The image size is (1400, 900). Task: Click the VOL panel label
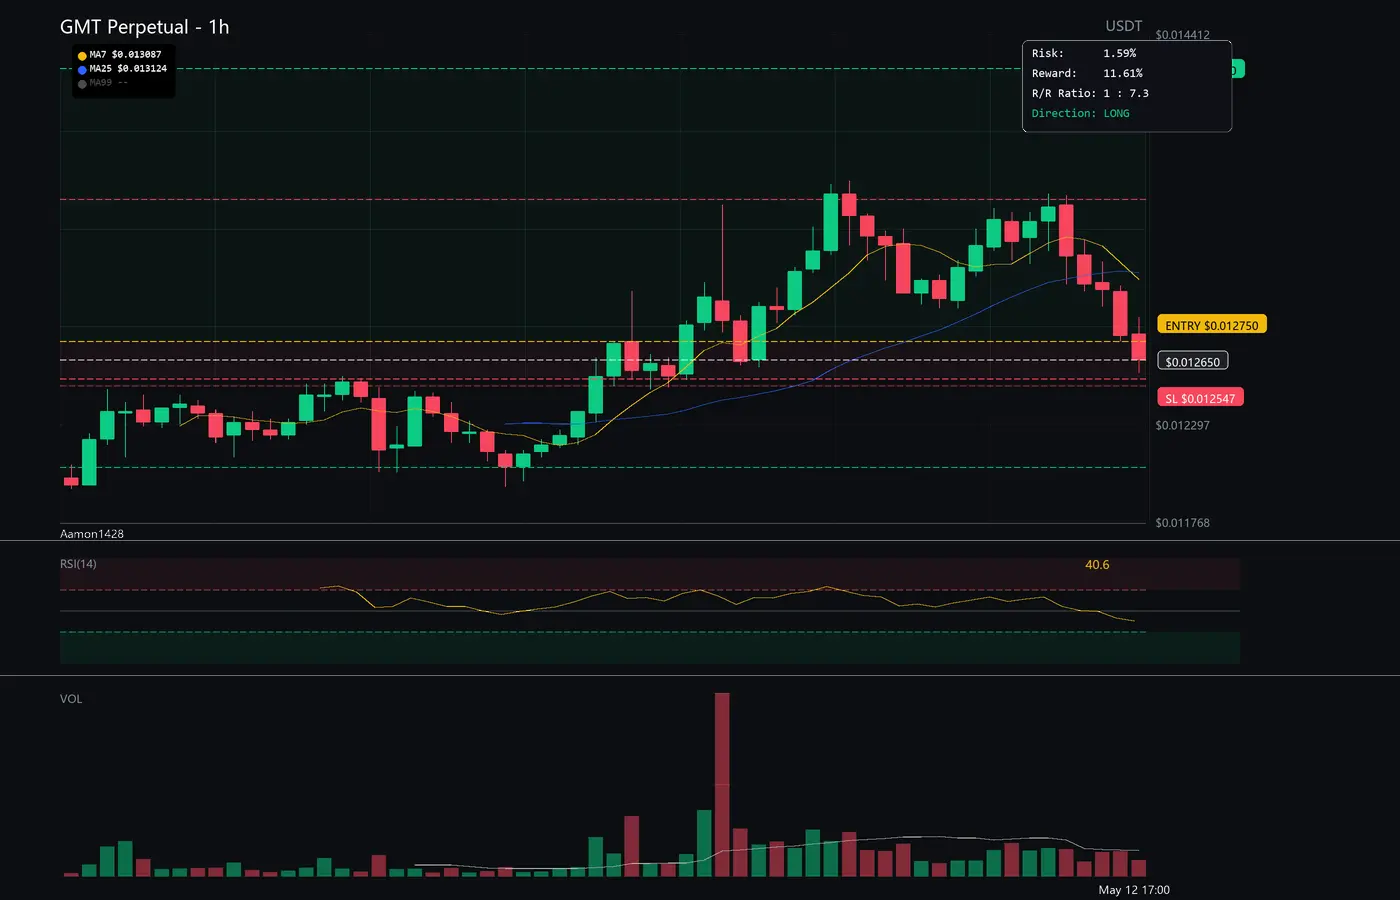pyautogui.click(x=71, y=699)
